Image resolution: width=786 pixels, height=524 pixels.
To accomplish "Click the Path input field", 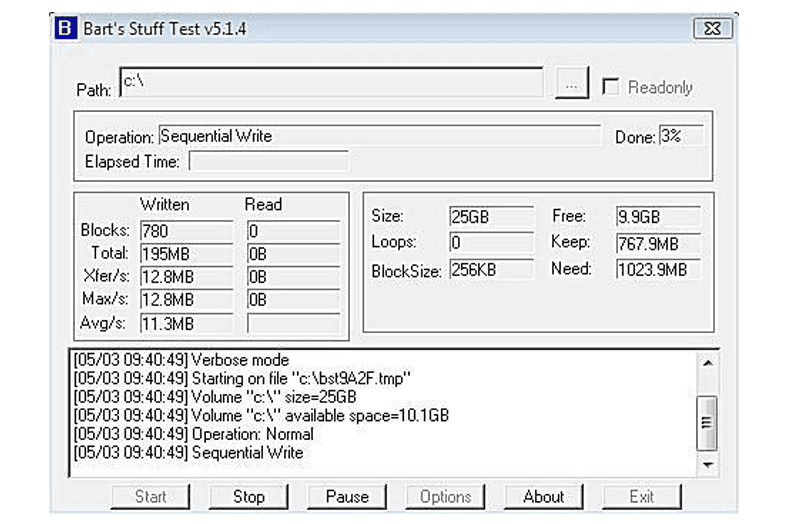I will [331, 82].
